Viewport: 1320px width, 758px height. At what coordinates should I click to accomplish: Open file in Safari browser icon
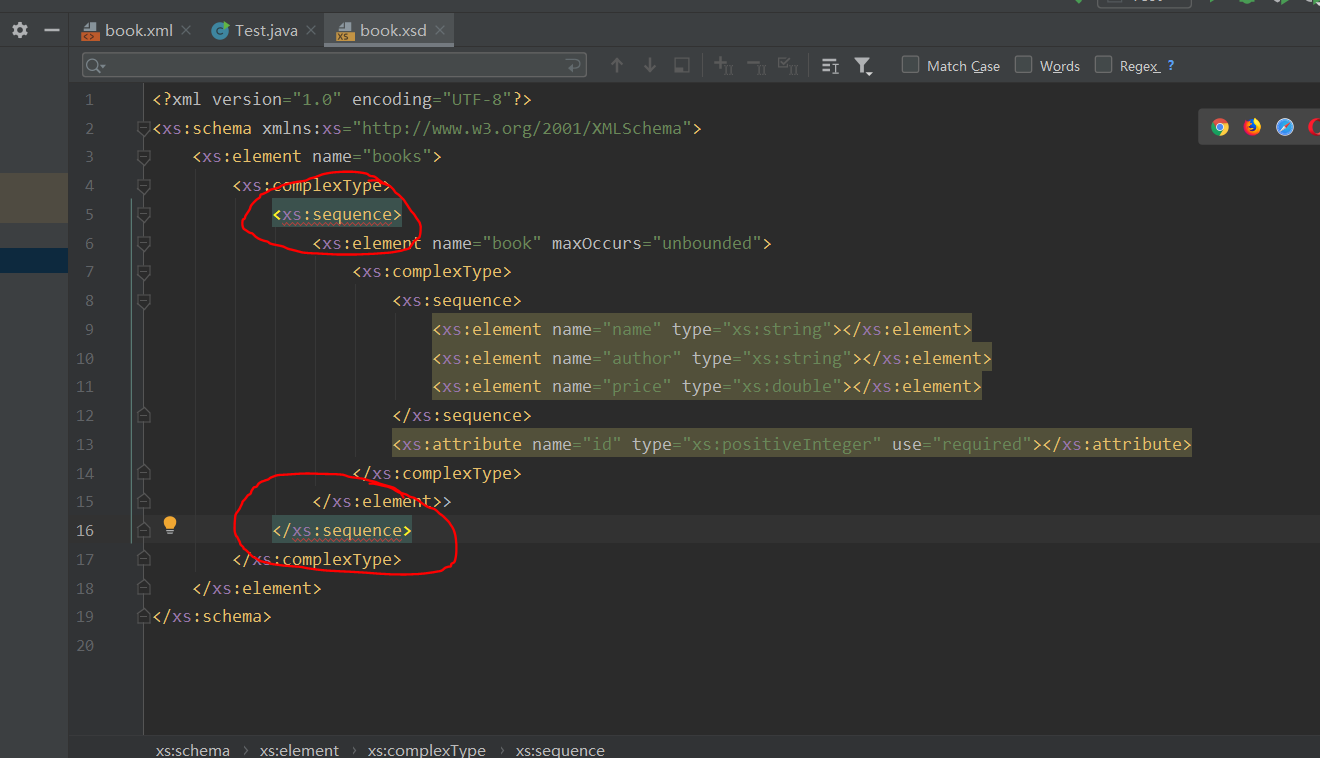tap(1285, 127)
